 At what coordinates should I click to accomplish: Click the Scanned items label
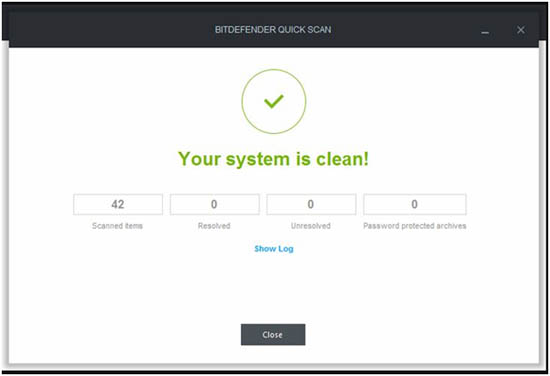click(x=118, y=226)
